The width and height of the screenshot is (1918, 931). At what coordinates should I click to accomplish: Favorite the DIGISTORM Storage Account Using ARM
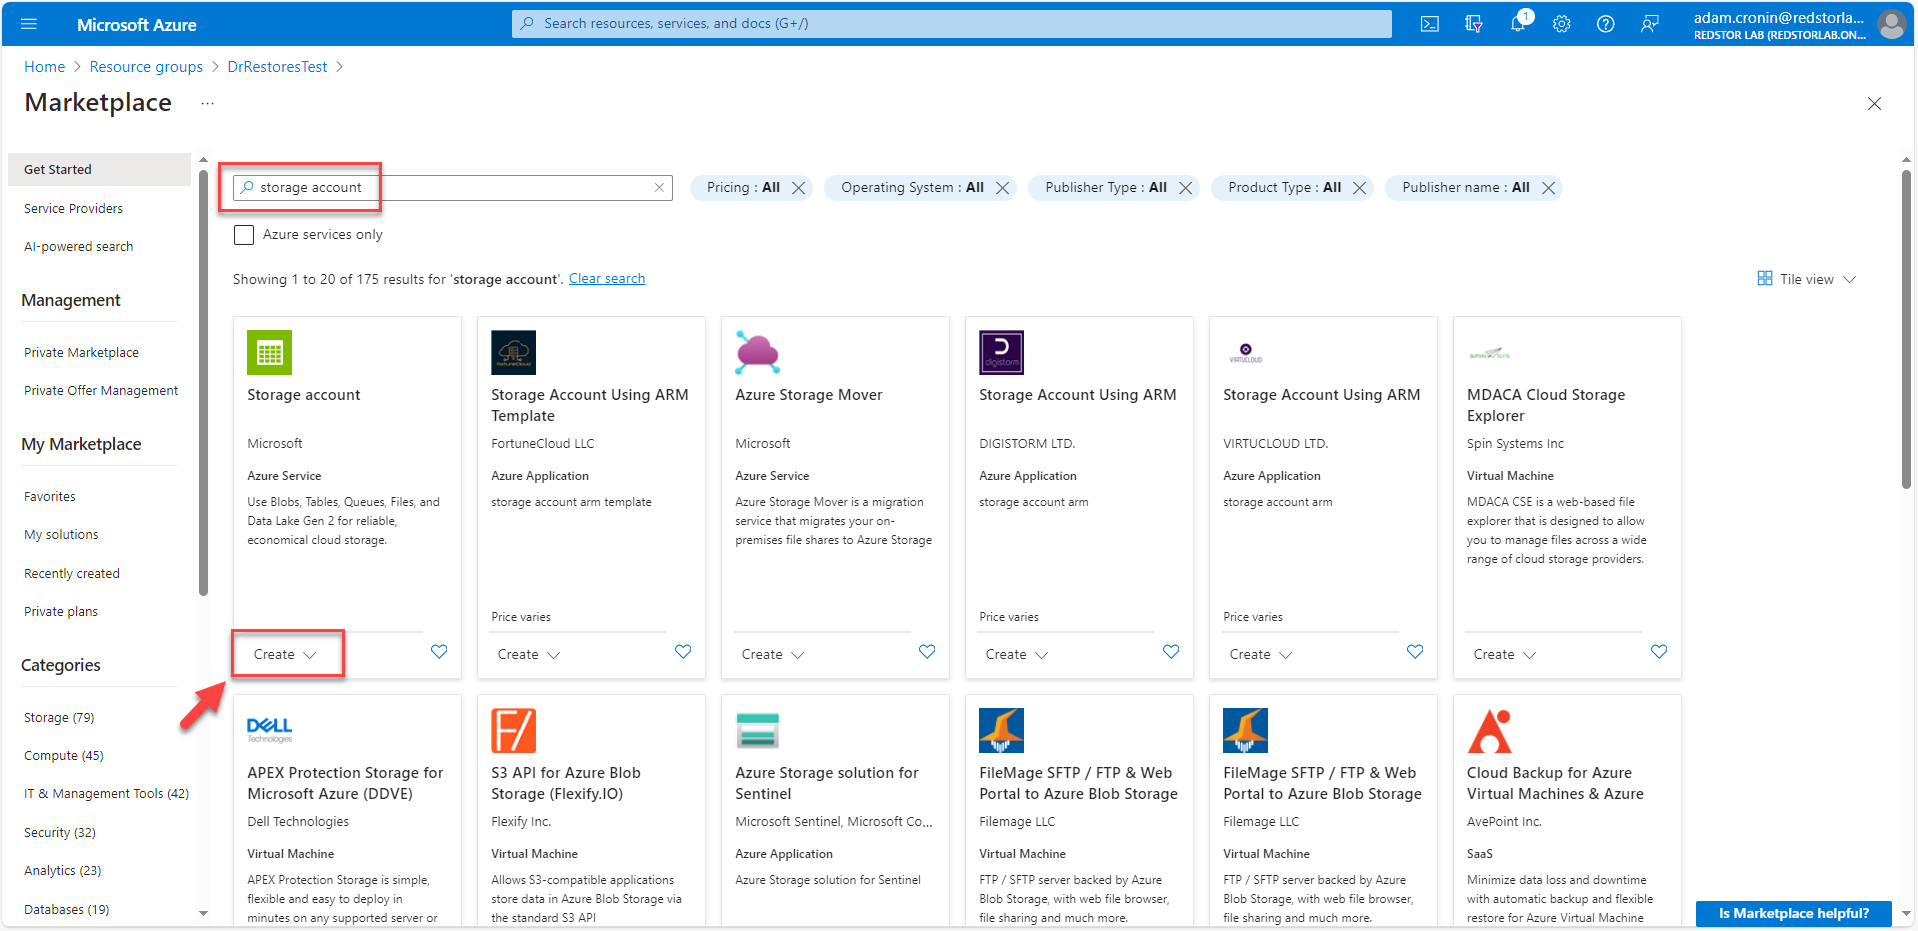tap(1171, 652)
